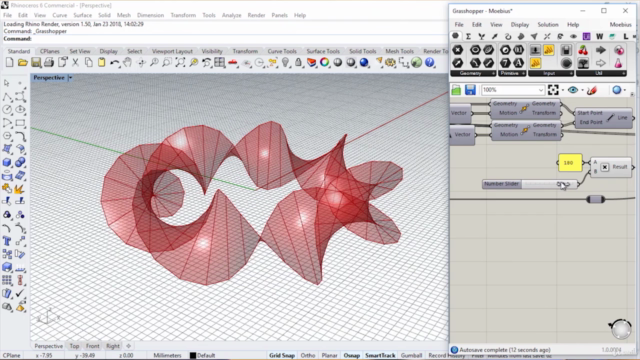The width and height of the screenshot is (640, 360).
Task: Toggle Grasshopper preview eye icon
Action: pyautogui.click(x=573, y=90)
